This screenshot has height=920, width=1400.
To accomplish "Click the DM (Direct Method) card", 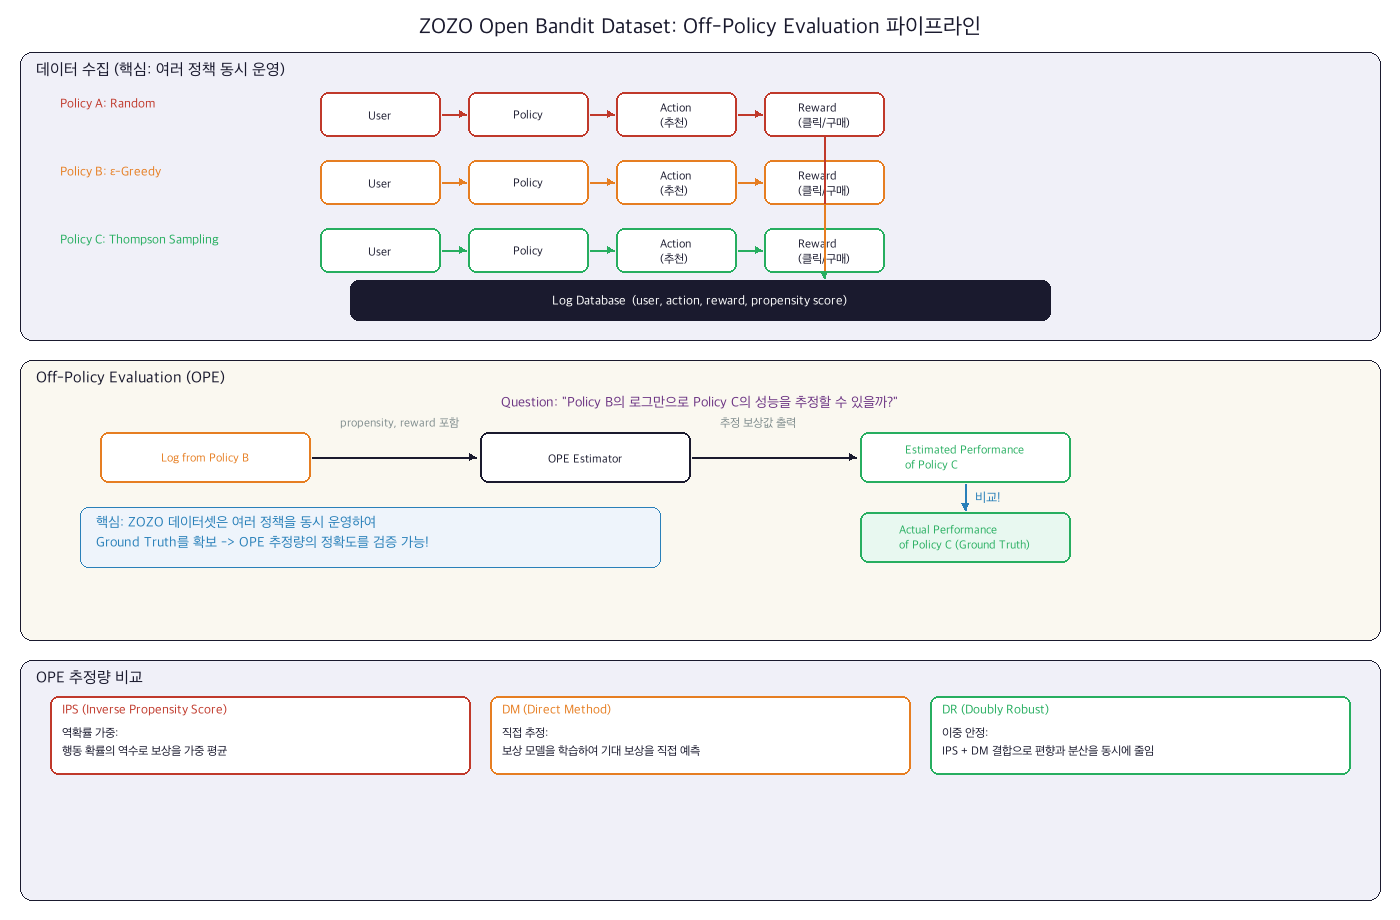I will coord(700,736).
